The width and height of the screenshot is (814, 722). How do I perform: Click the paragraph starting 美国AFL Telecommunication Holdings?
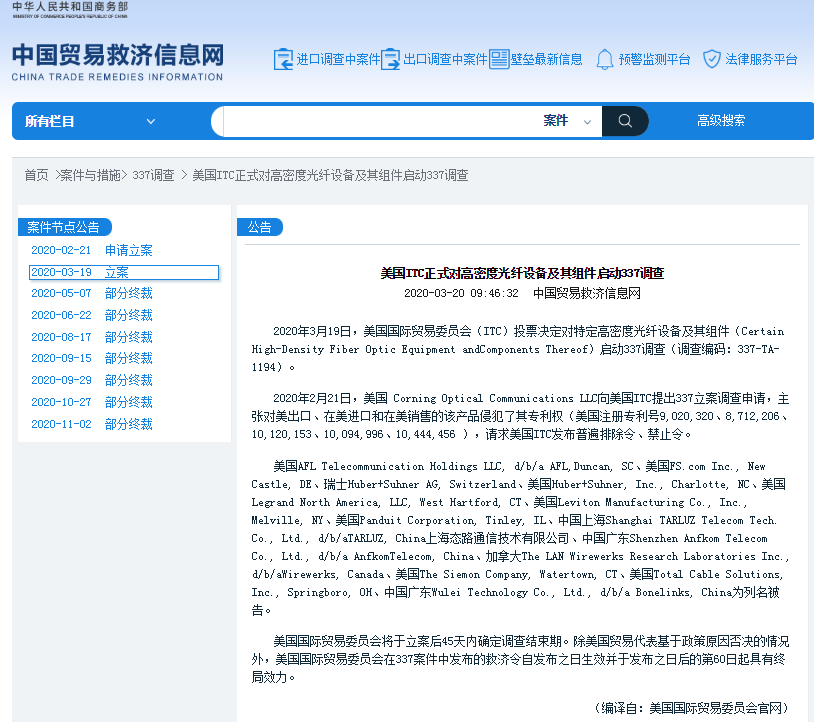click(x=520, y=538)
